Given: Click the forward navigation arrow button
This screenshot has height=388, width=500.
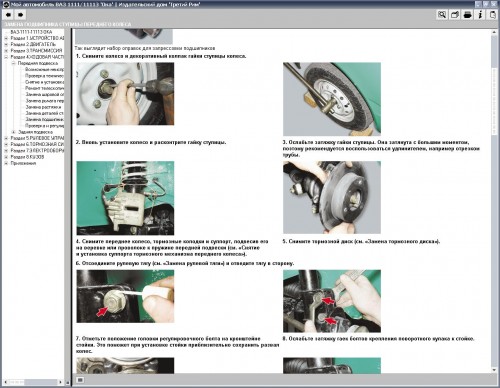Looking at the screenshot, I should 21,15.
